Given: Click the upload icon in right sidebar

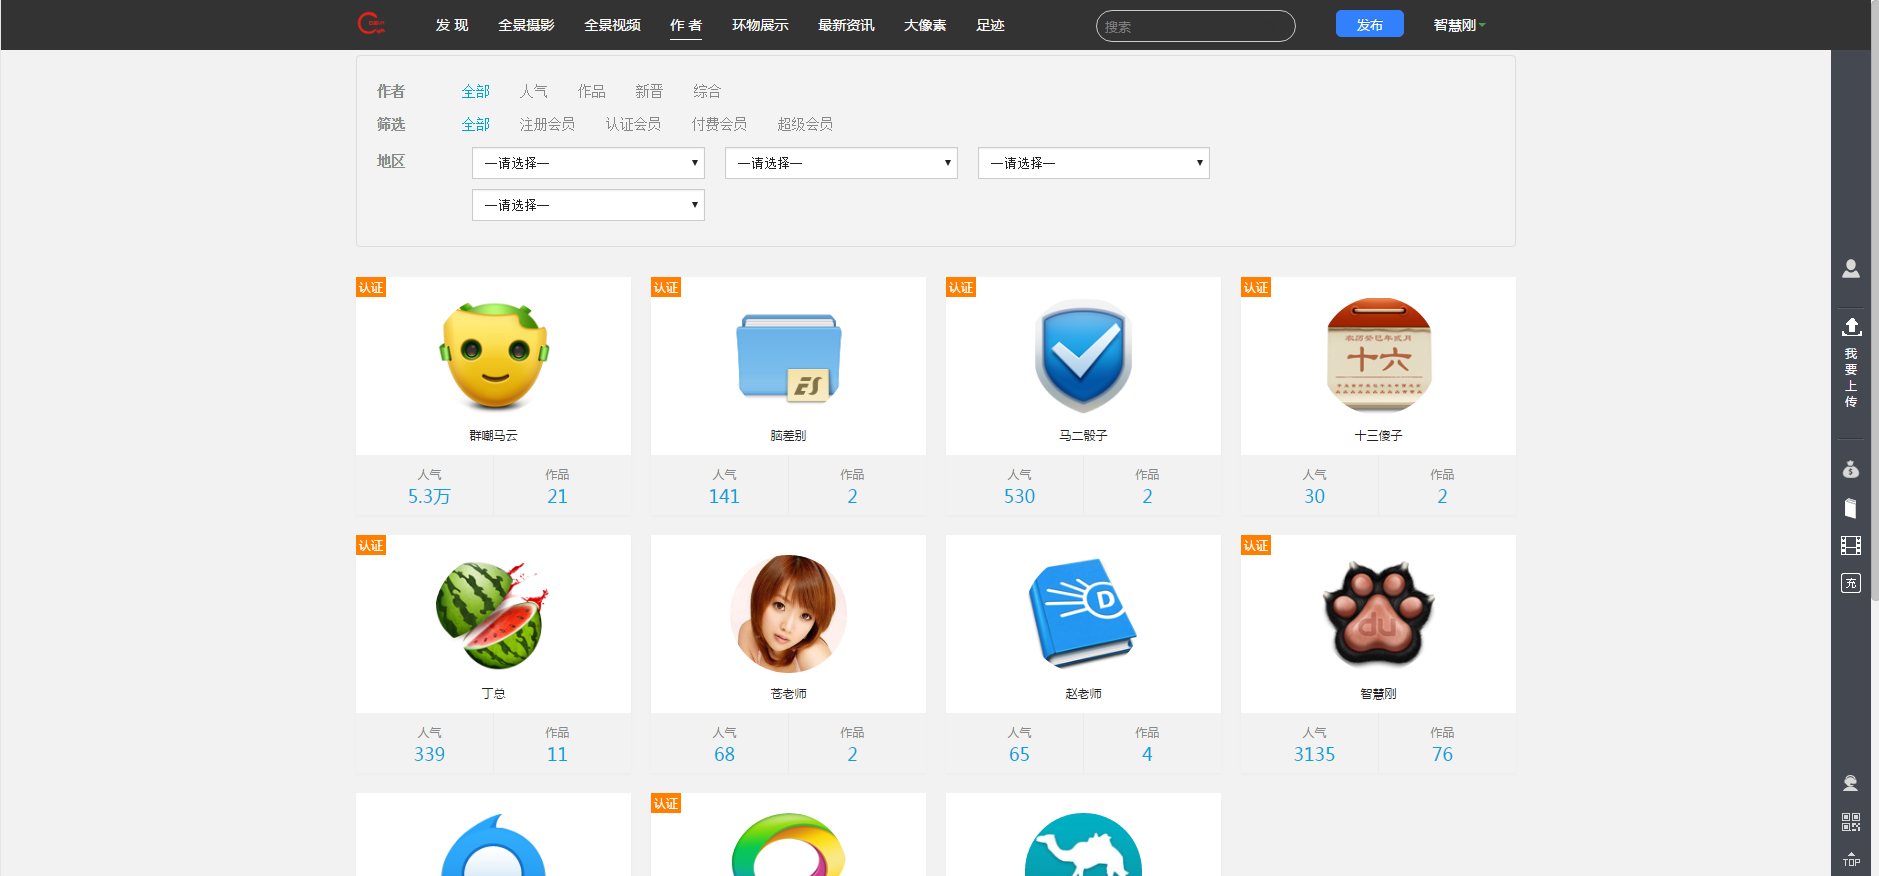Looking at the screenshot, I should coord(1850,327).
